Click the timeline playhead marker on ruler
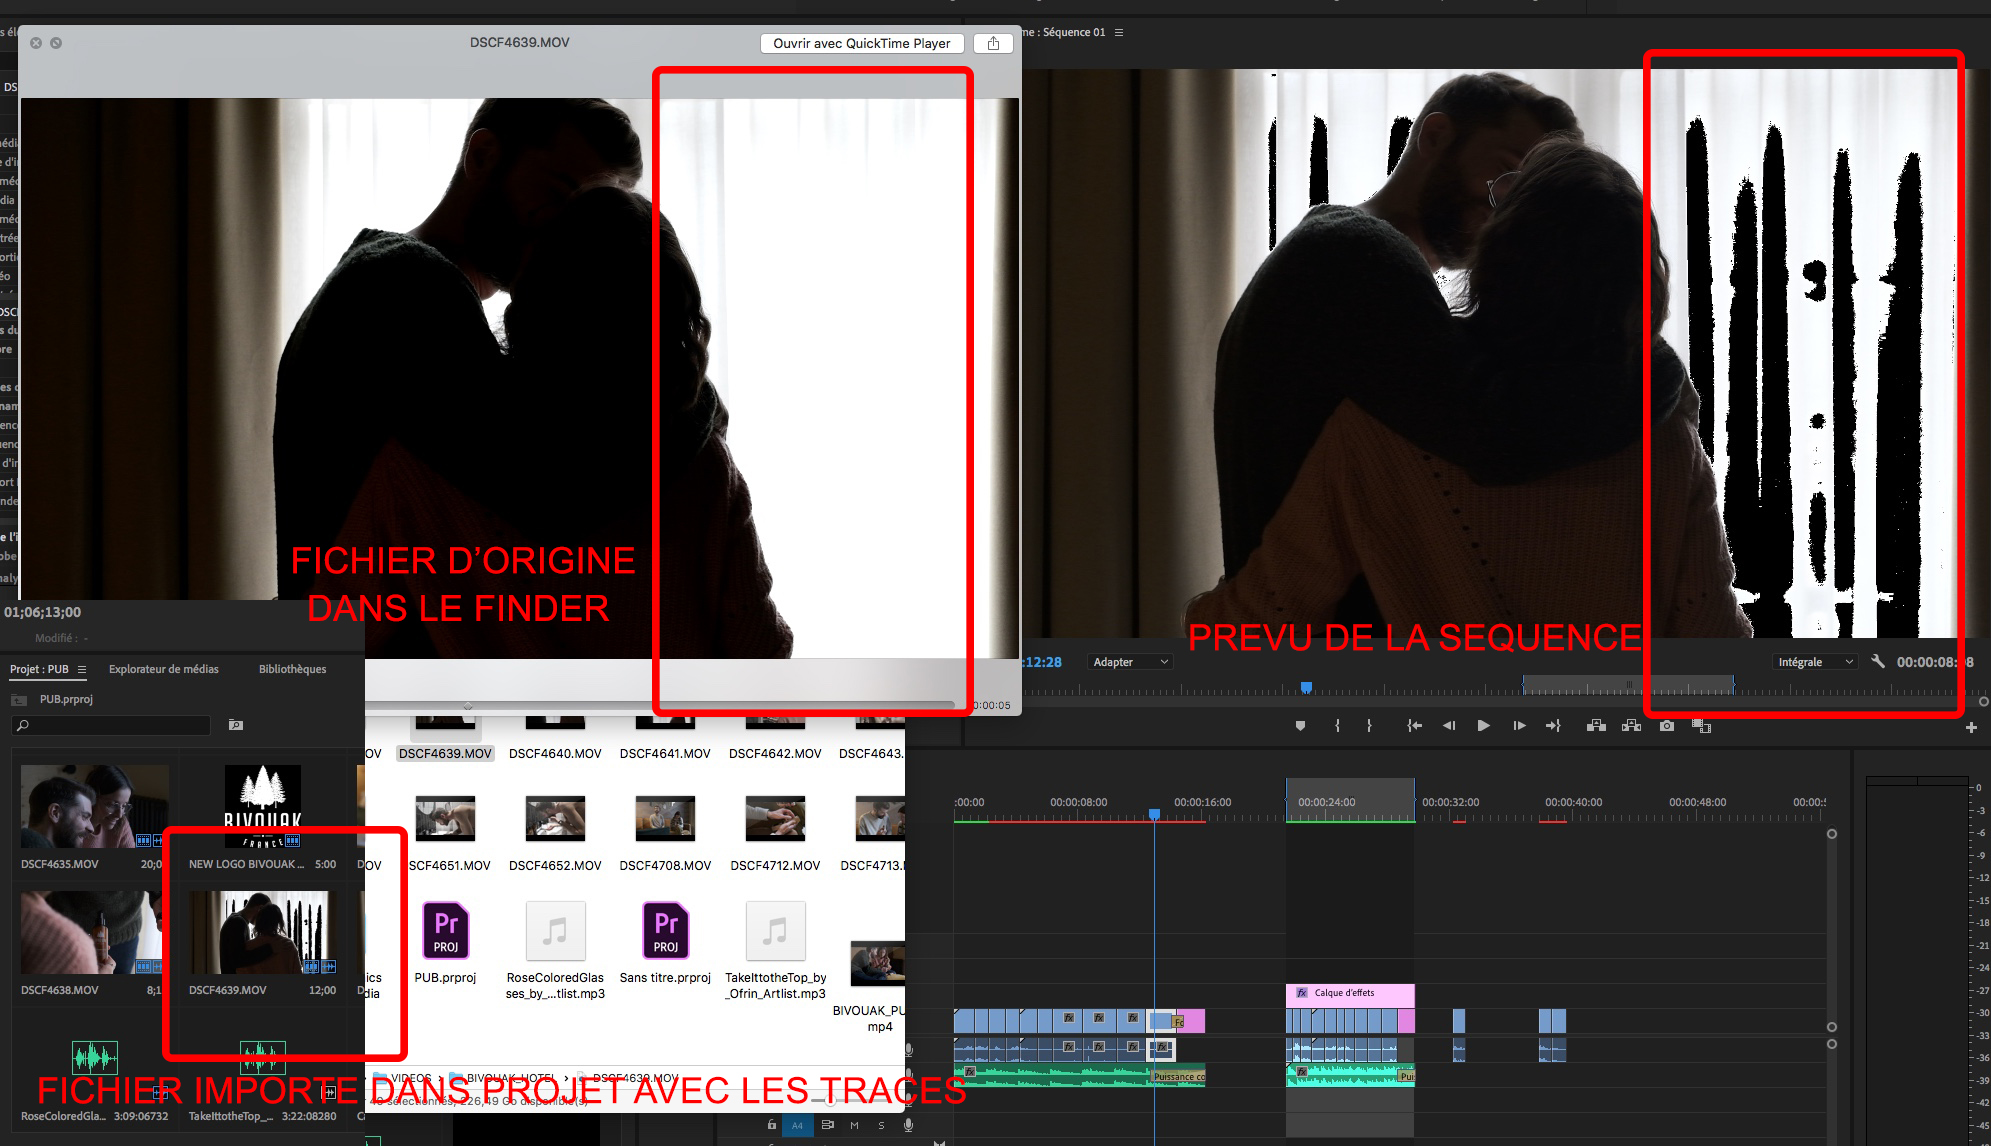This screenshot has width=1991, height=1146. click(x=1154, y=814)
